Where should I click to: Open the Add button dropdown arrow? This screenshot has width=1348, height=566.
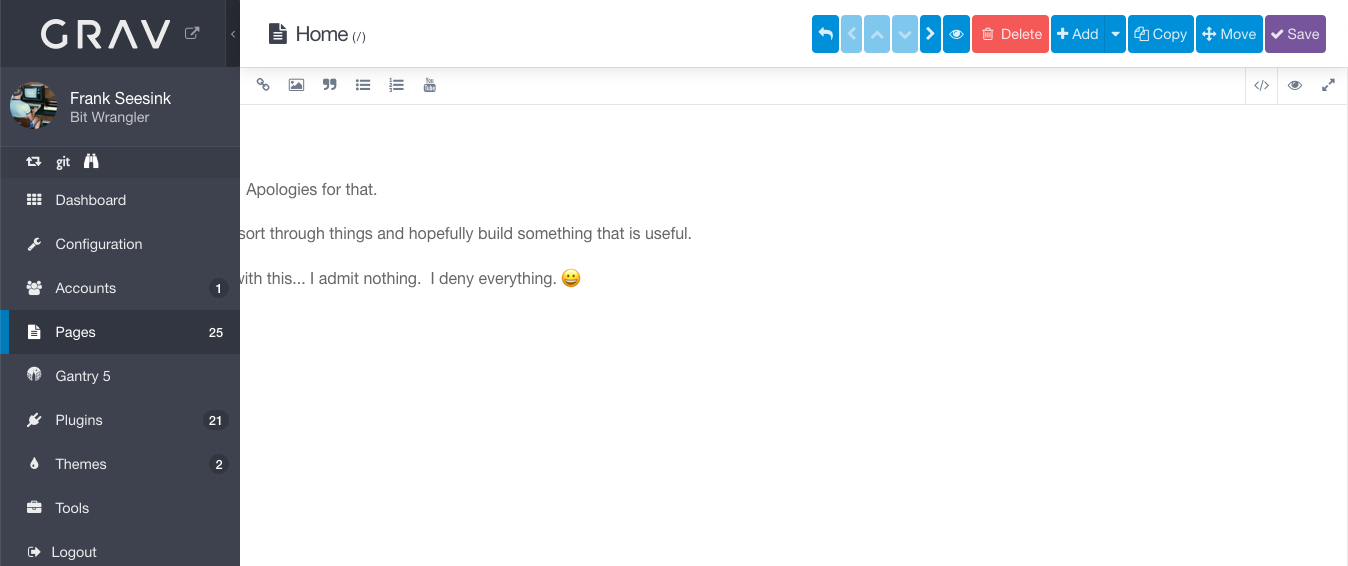tap(1116, 34)
